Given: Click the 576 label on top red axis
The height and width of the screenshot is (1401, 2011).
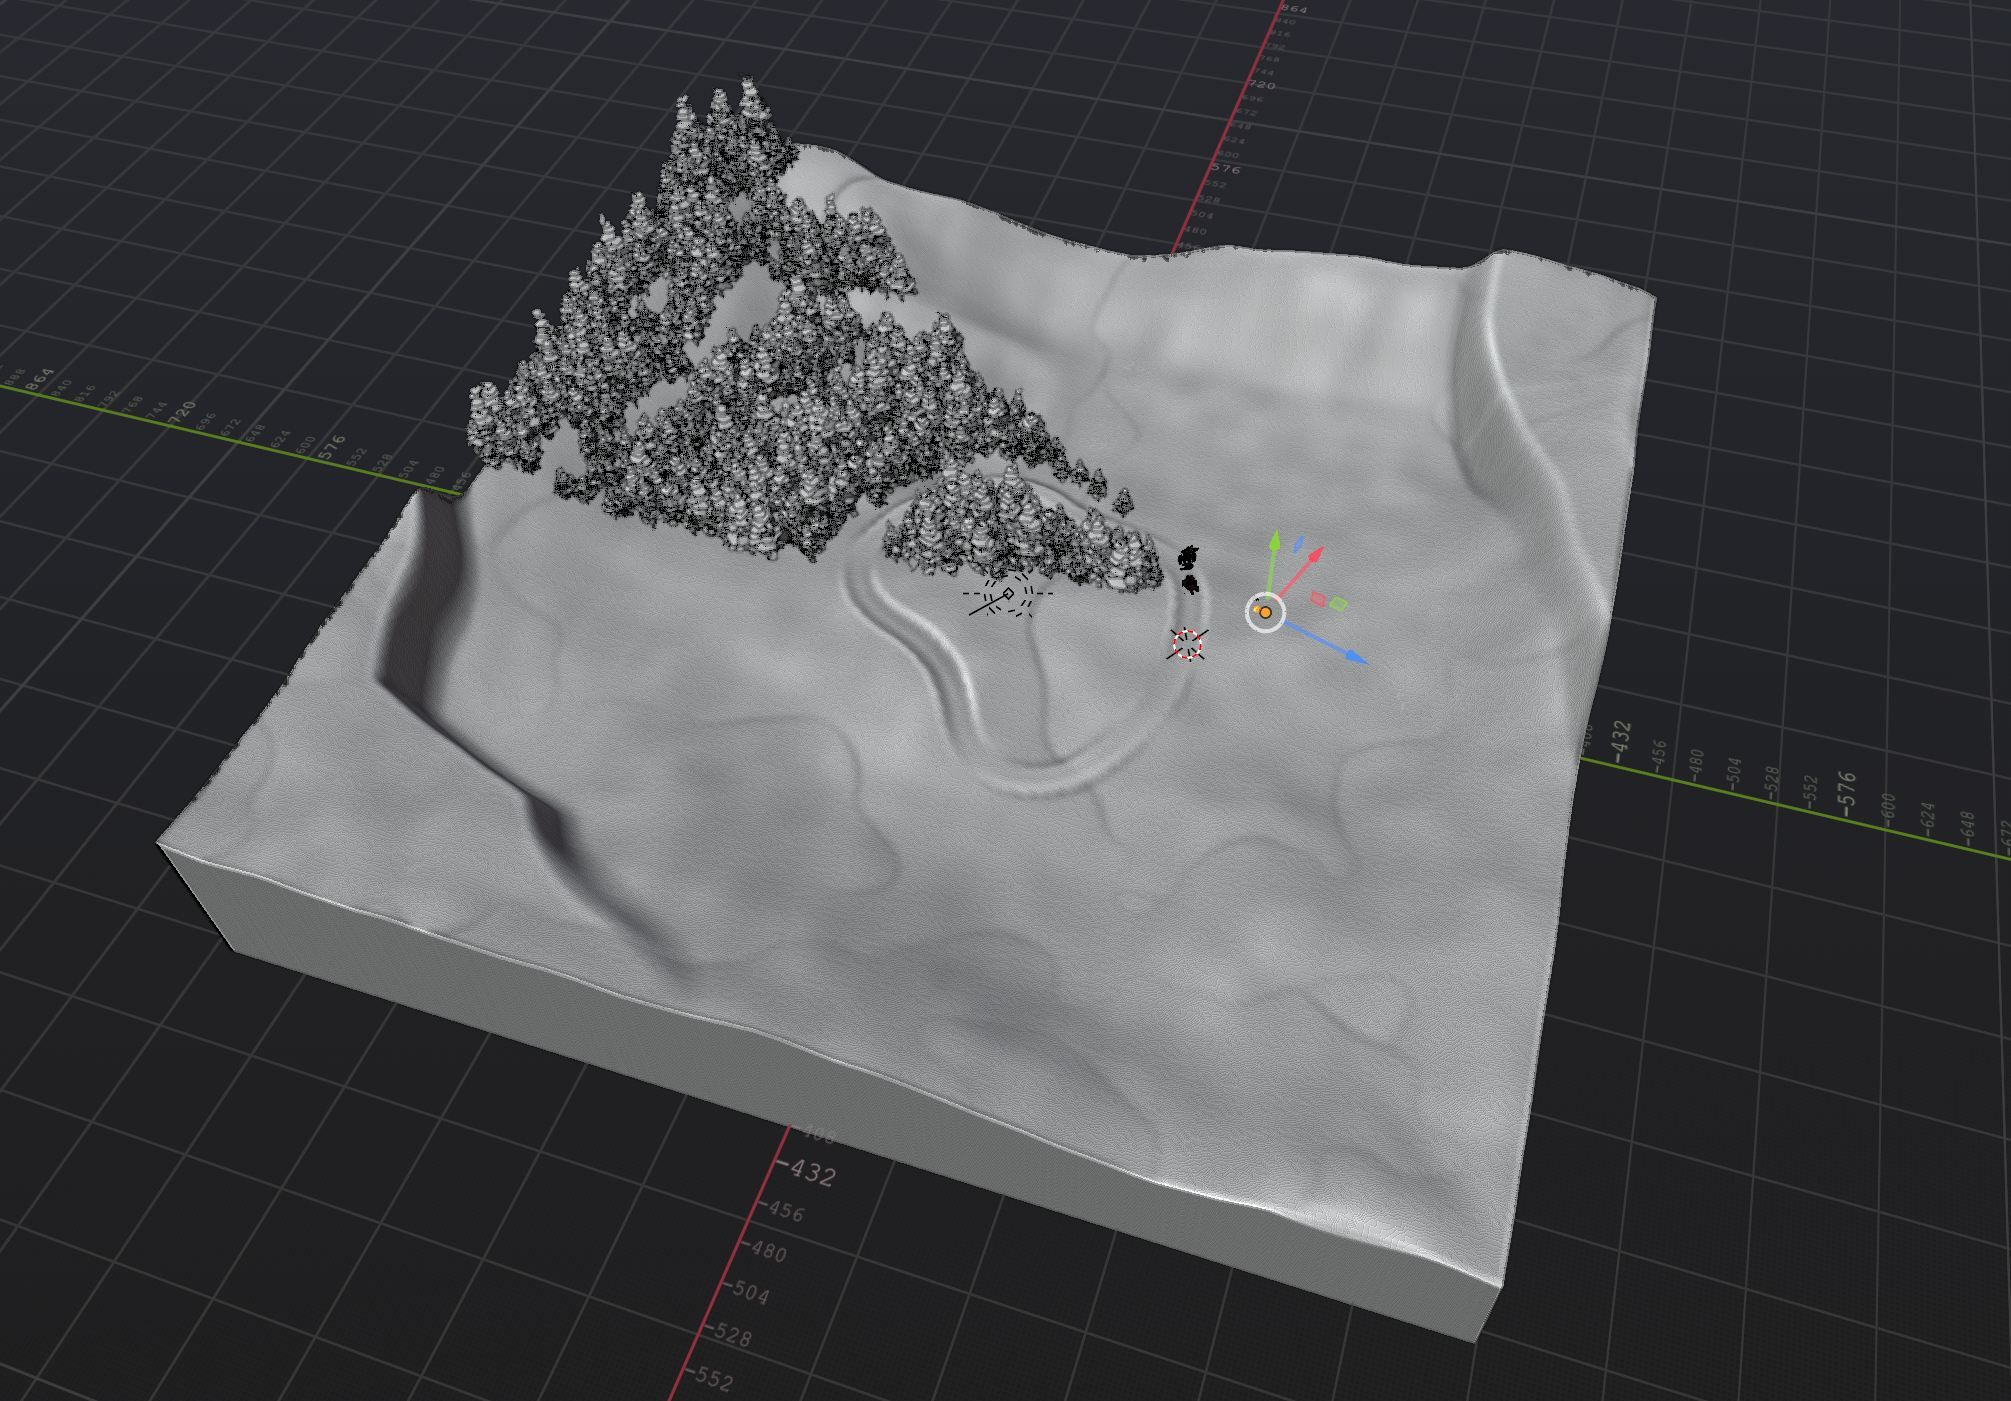Looking at the screenshot, I should coord(1227,170).
